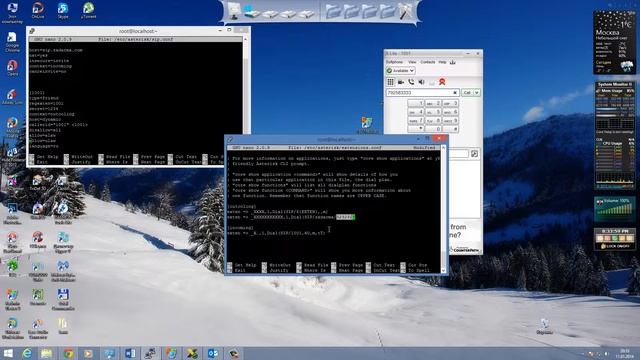This screenshot has height=360, width=640.
Task: Click the speaker icon in softphone toolbar
Action: pos(421,82)
